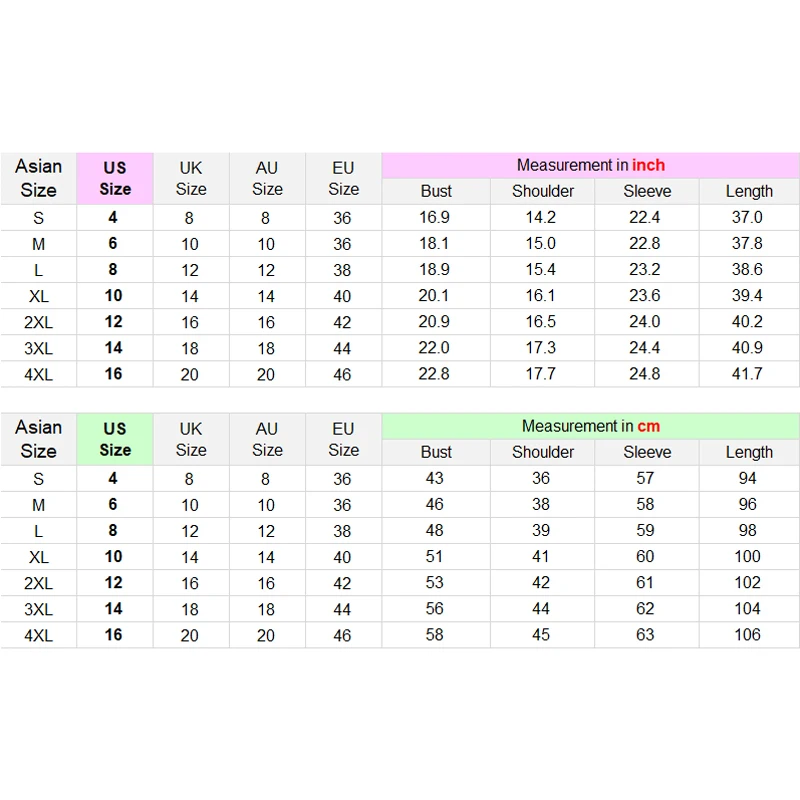Click the 4XL row in the inch table
Screen dimensions: 800x800
coord(39,374)
